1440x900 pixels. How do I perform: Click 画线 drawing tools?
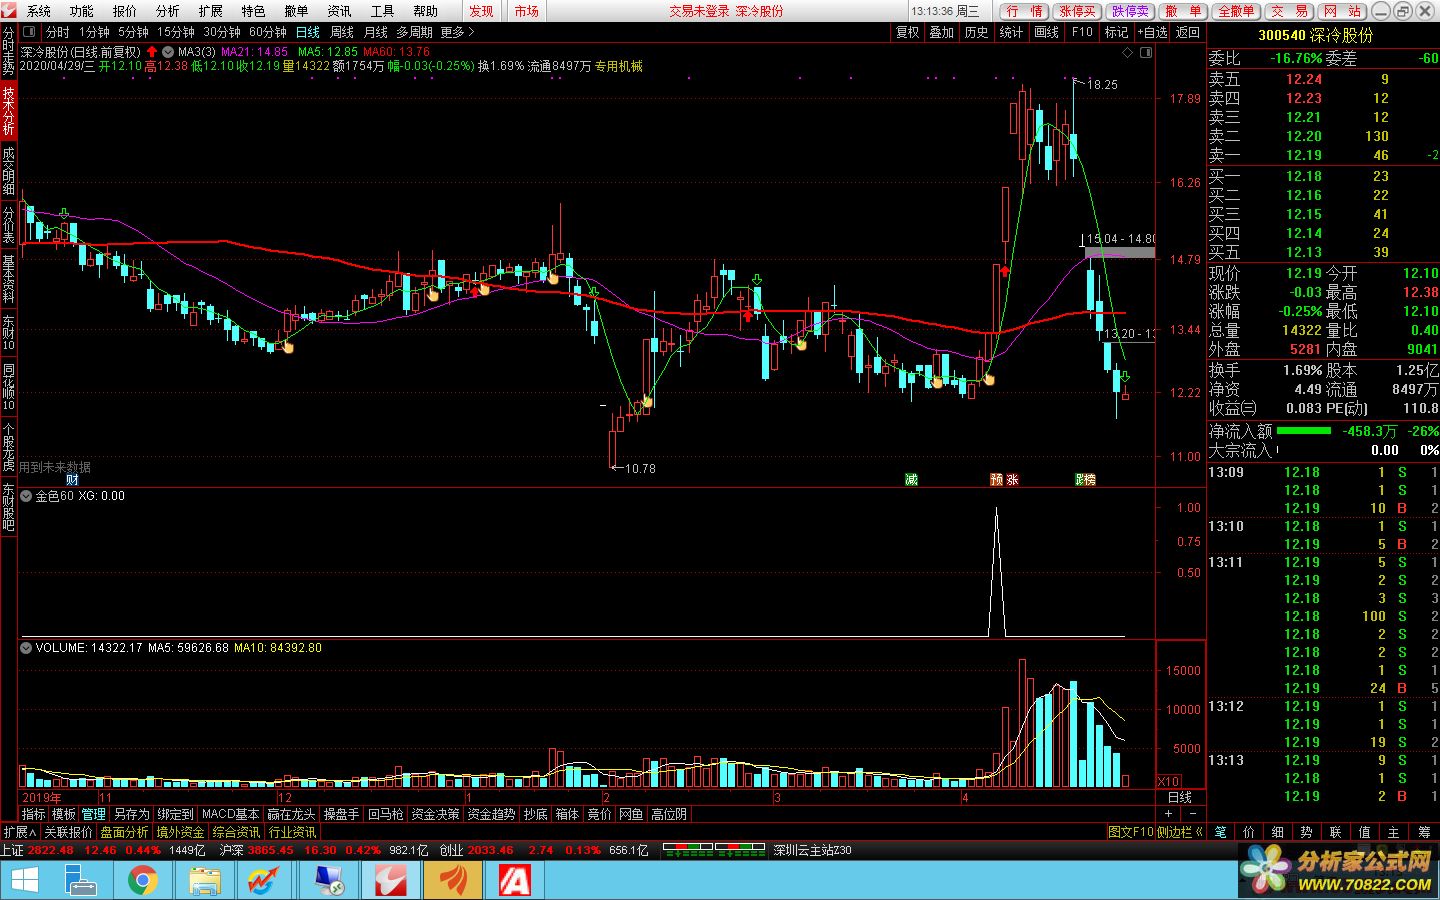tap(1046, 32)
